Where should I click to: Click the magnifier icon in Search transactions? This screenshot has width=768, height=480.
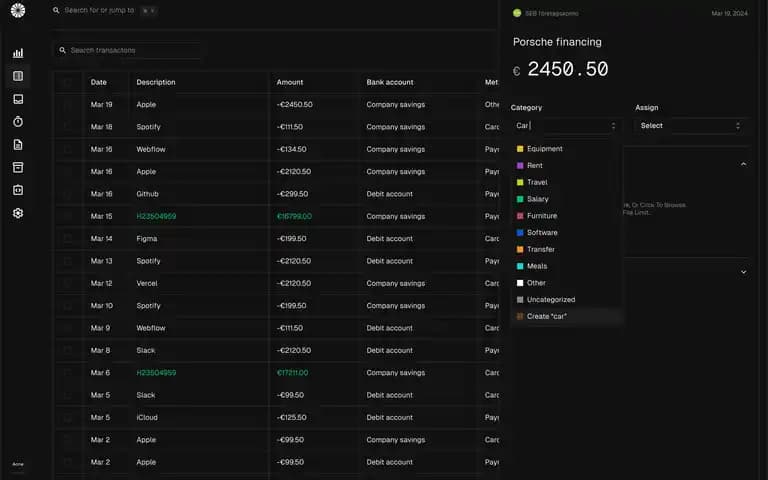pos(63,50)
